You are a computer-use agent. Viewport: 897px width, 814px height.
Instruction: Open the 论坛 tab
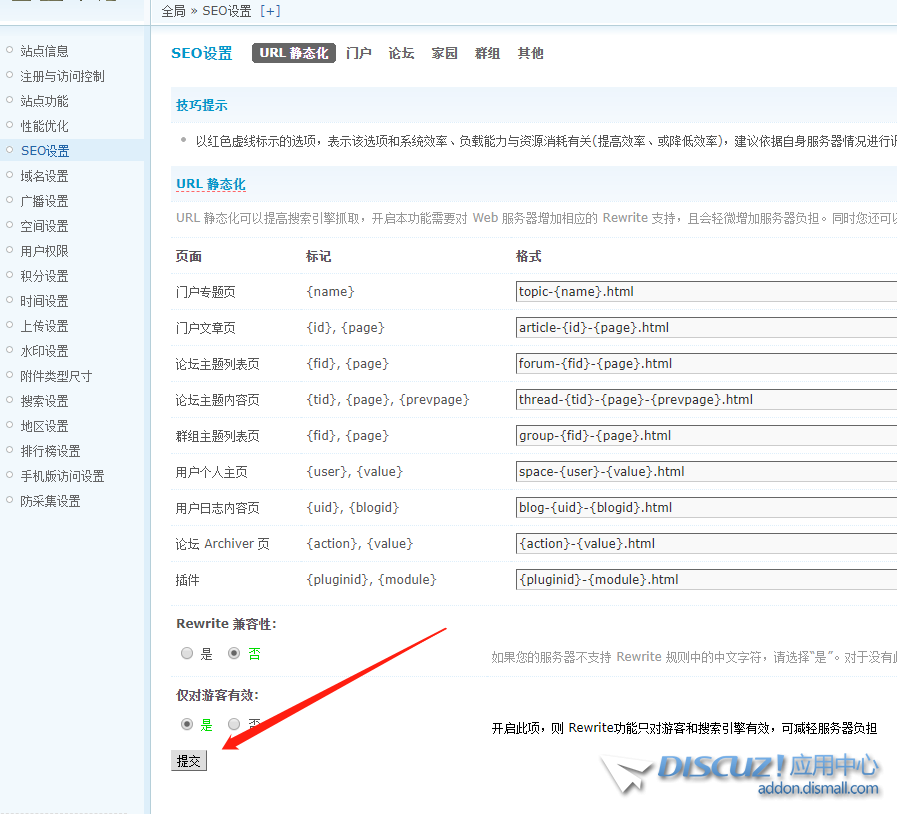tap(401, 54)
